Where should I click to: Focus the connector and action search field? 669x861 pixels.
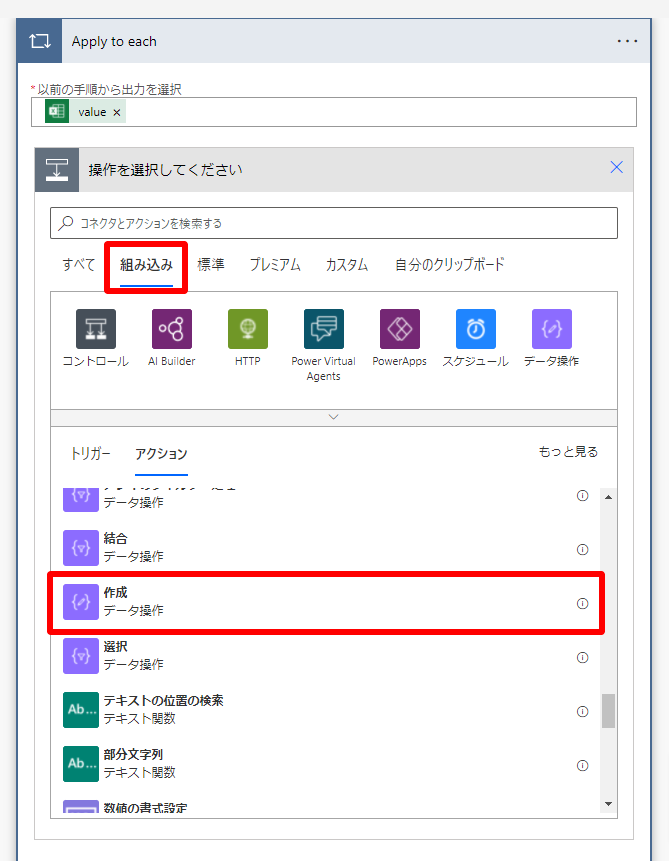coord(334,223)
